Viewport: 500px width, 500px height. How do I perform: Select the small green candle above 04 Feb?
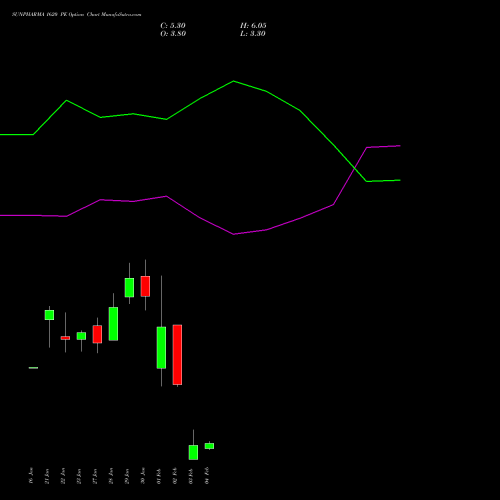tap(209, 446)
